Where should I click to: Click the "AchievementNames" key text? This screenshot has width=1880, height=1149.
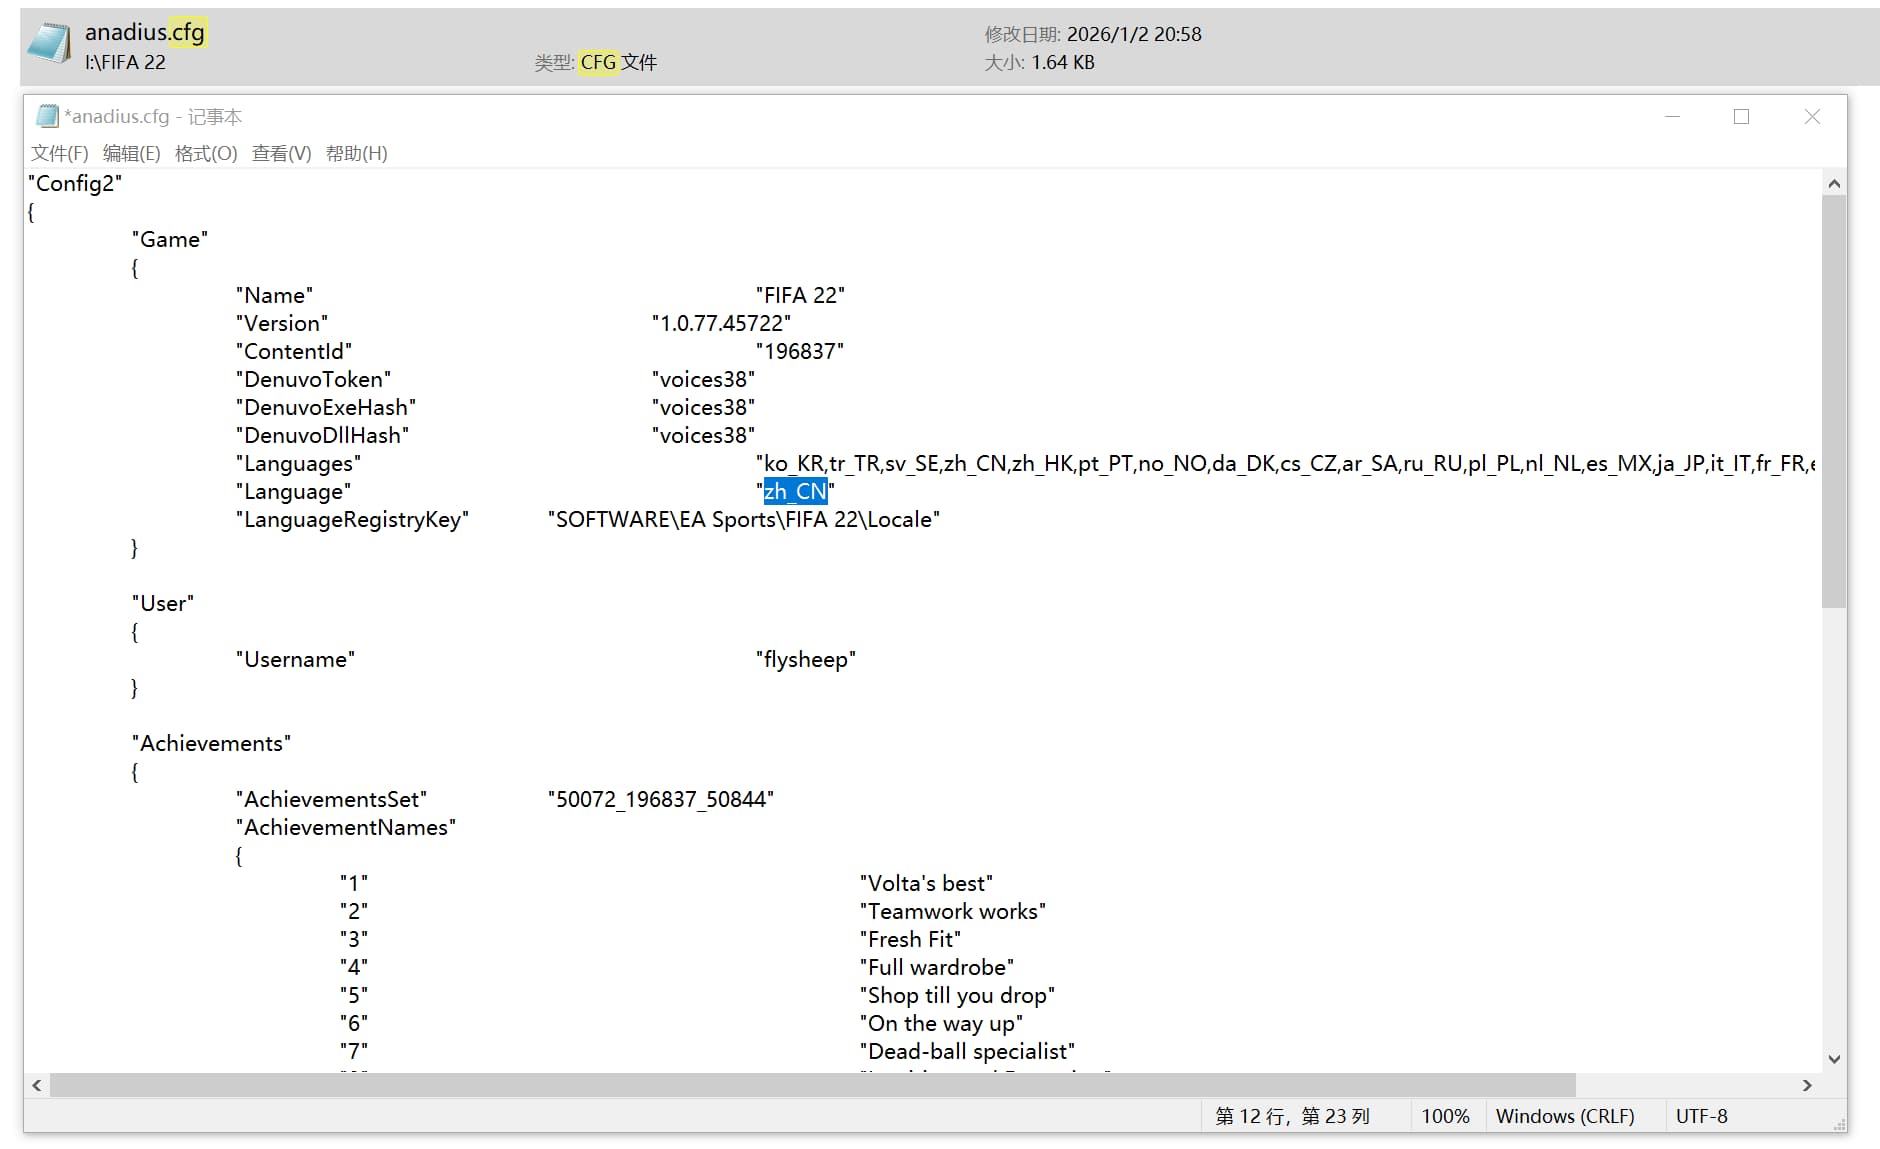(x=346, y=827)
